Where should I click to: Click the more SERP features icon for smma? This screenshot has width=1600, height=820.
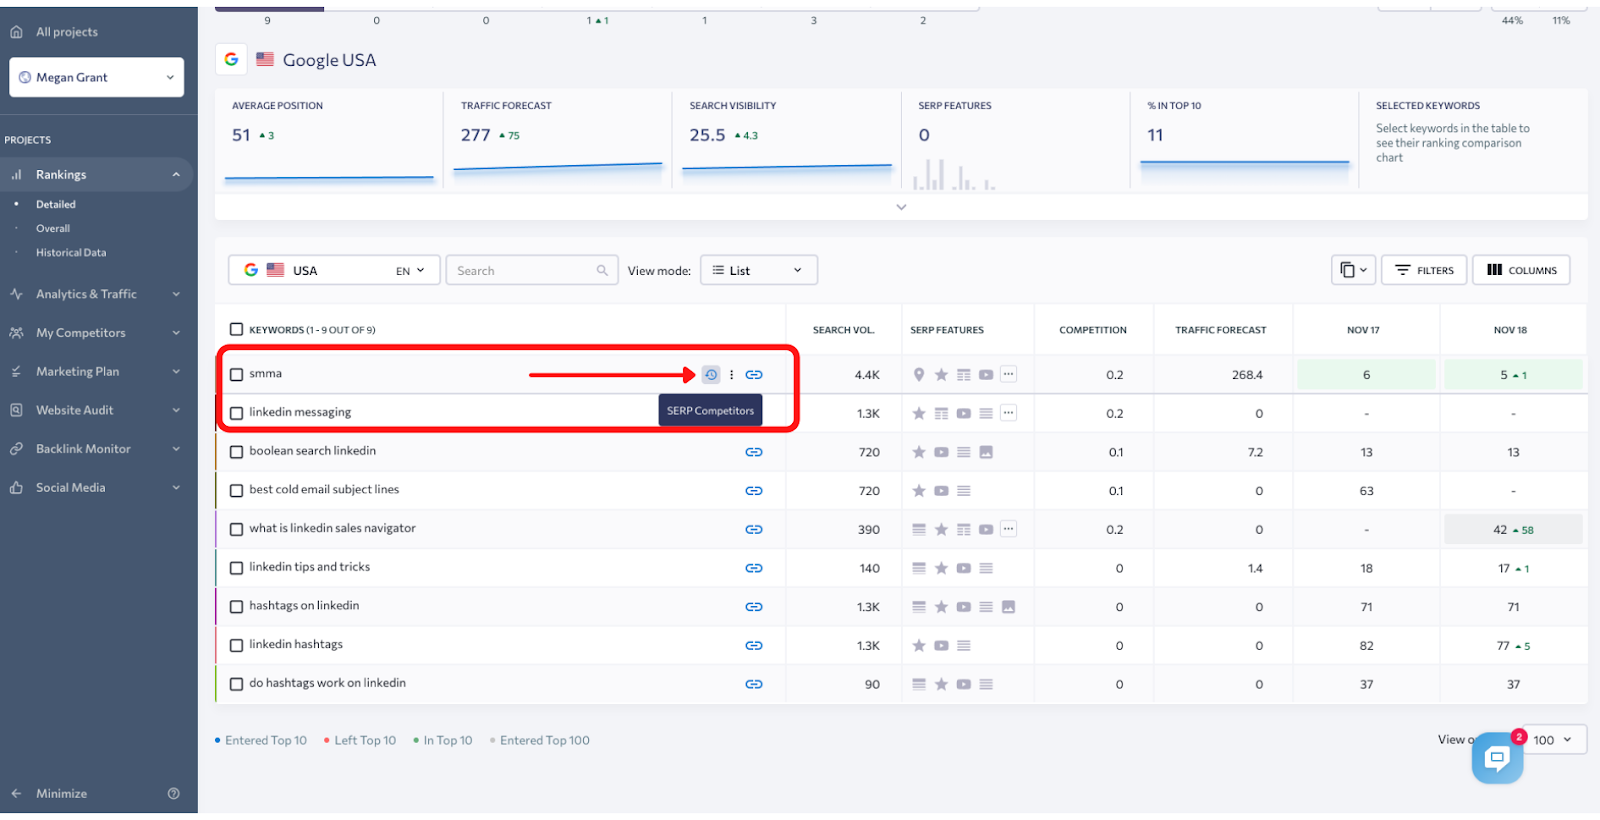point(1008,374)
